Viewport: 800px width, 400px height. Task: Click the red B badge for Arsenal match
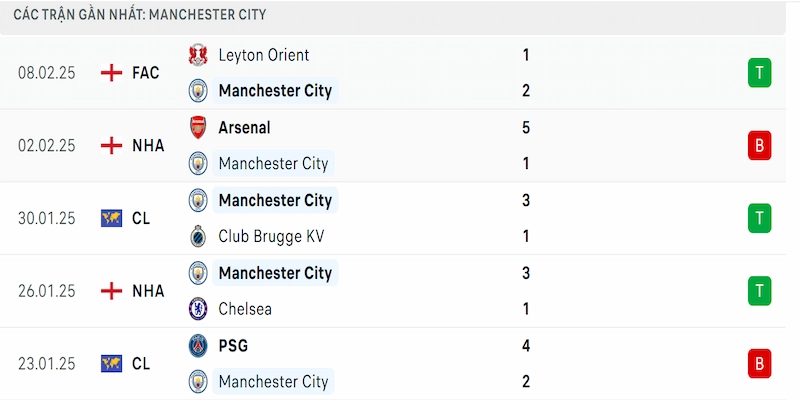(x=760, y=145)
